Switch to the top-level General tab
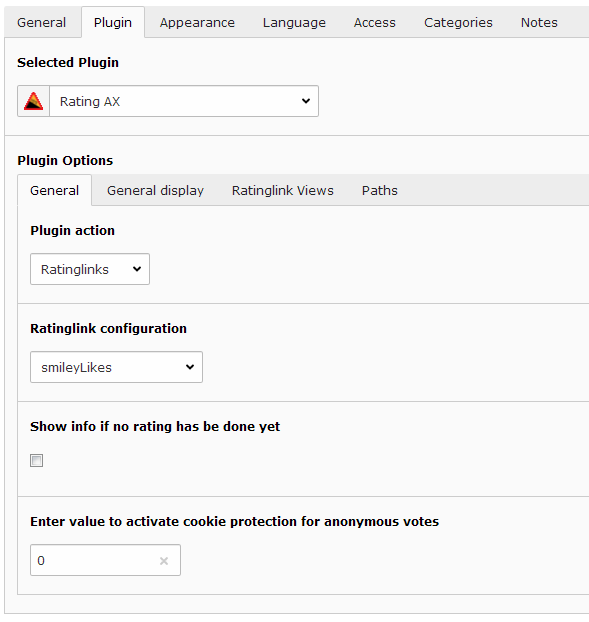The width and height of the screenshot is (589, 622). coord(42,23)
